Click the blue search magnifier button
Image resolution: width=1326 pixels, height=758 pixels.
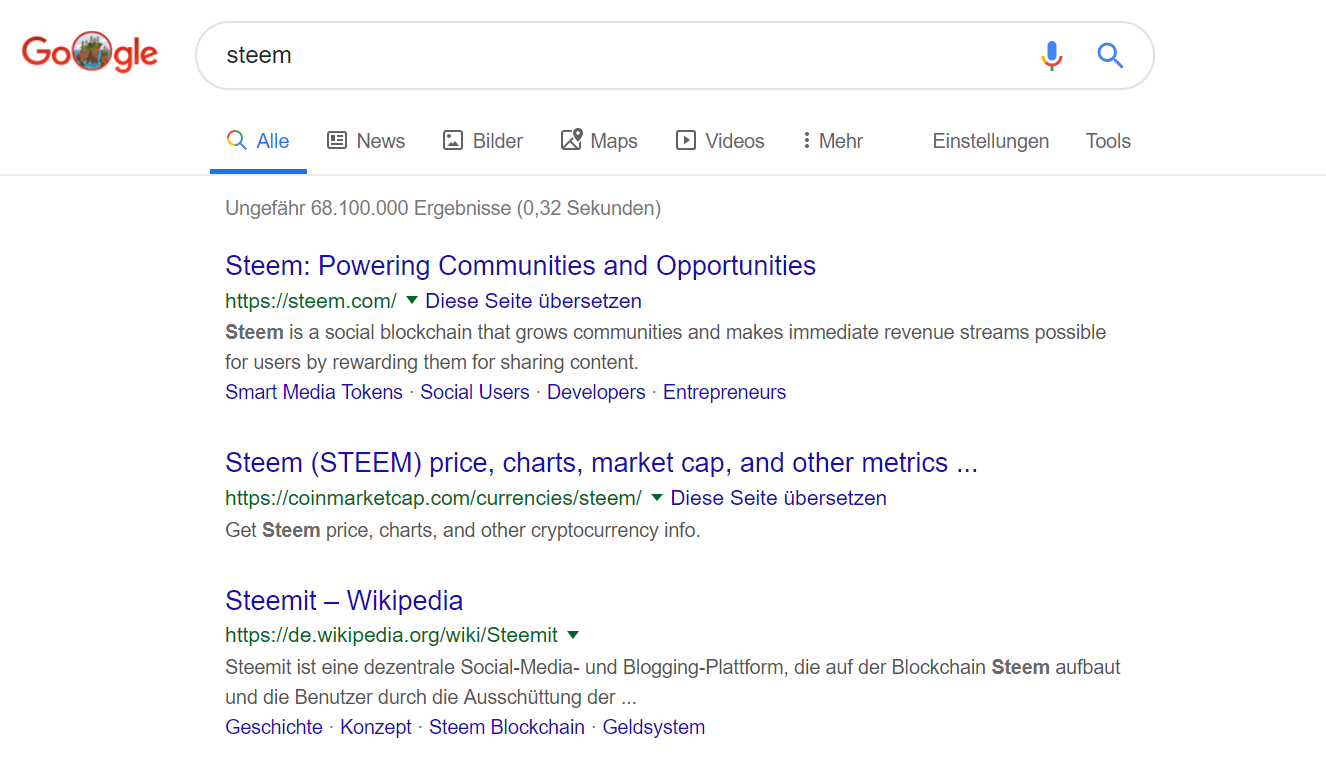pos(1110,55)
